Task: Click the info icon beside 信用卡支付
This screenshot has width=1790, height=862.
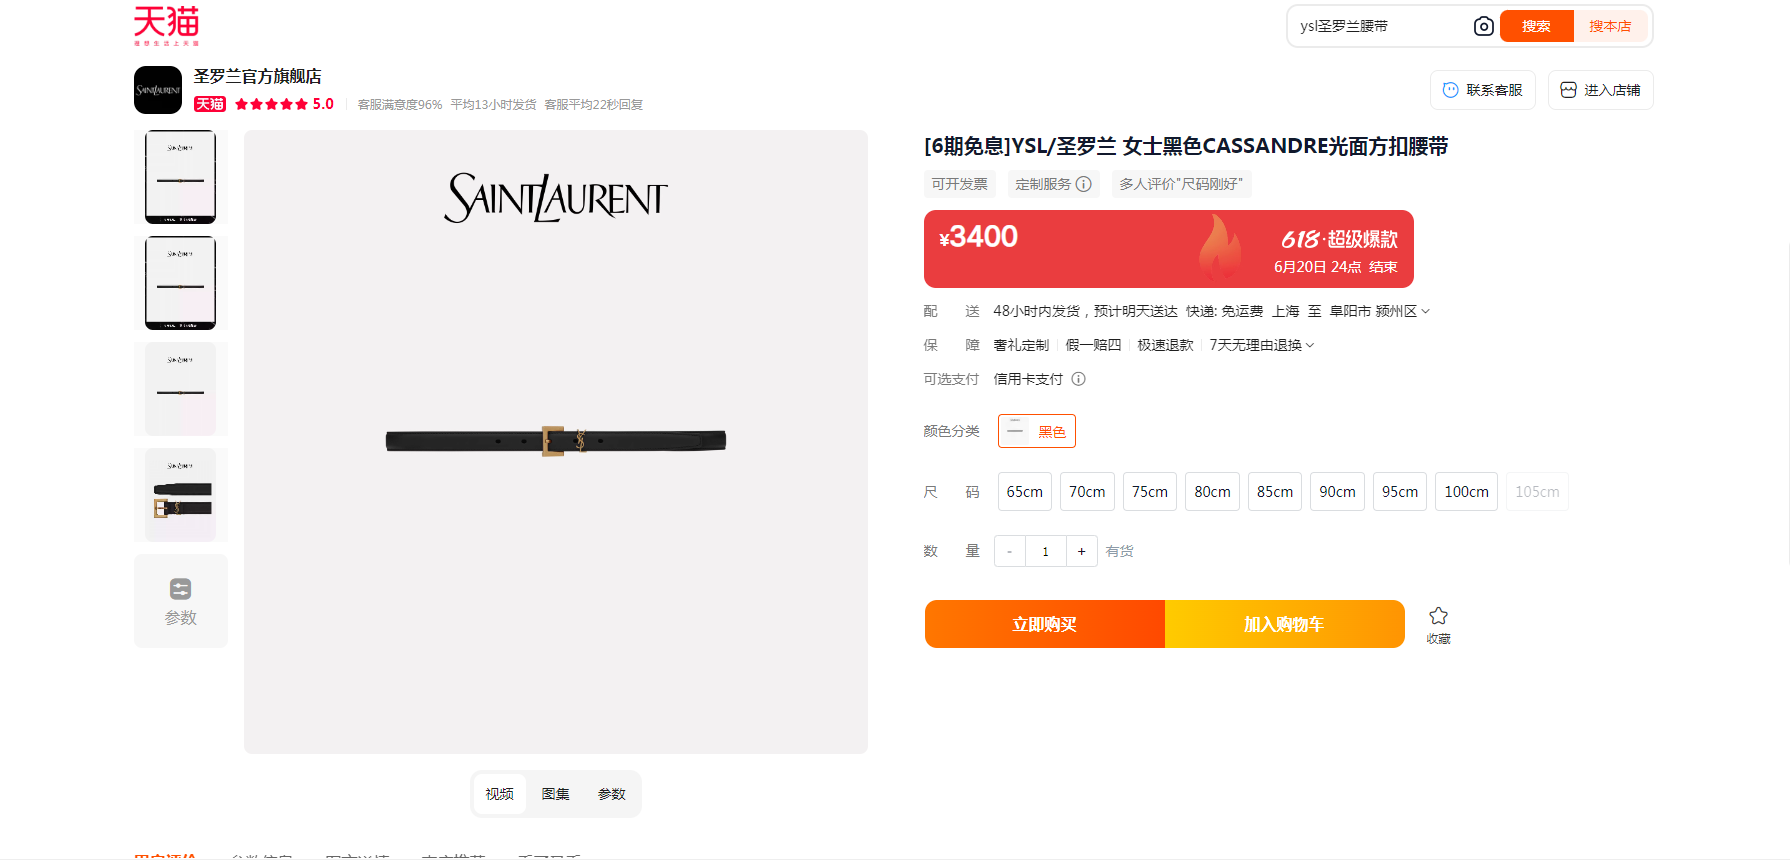Action: point(1079,379)
